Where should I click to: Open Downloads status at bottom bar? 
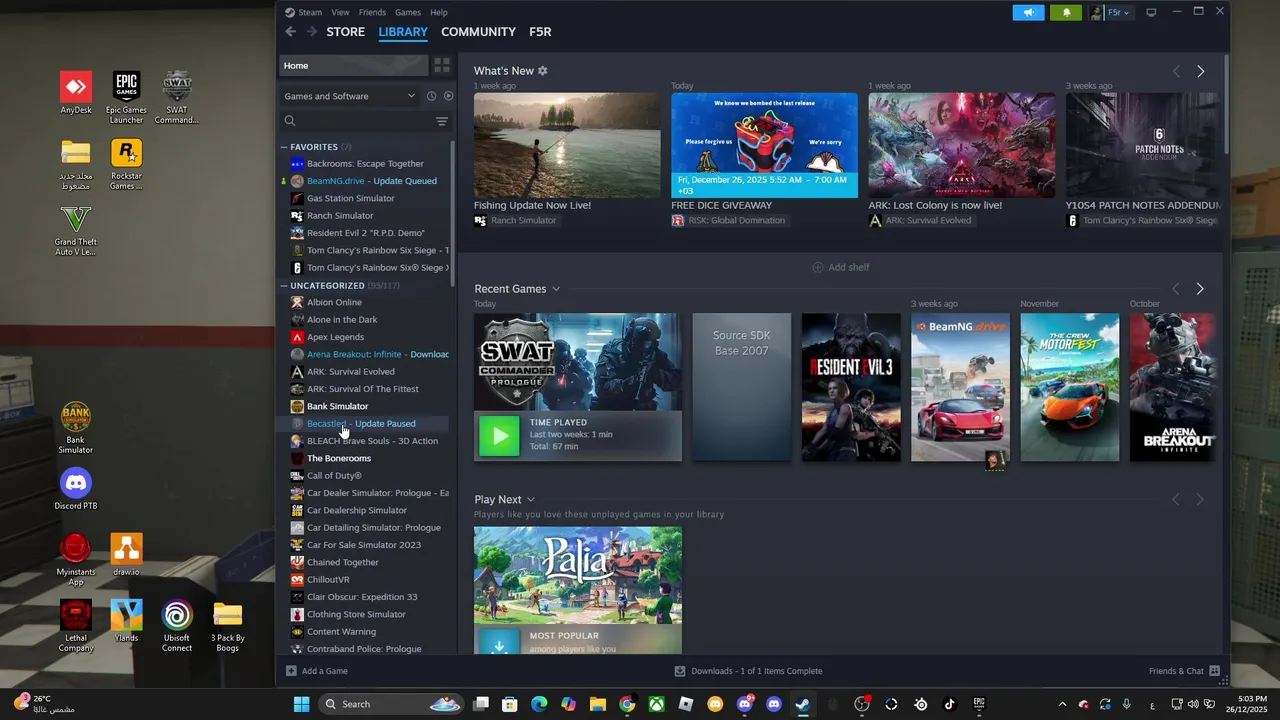tap(748, 671)
